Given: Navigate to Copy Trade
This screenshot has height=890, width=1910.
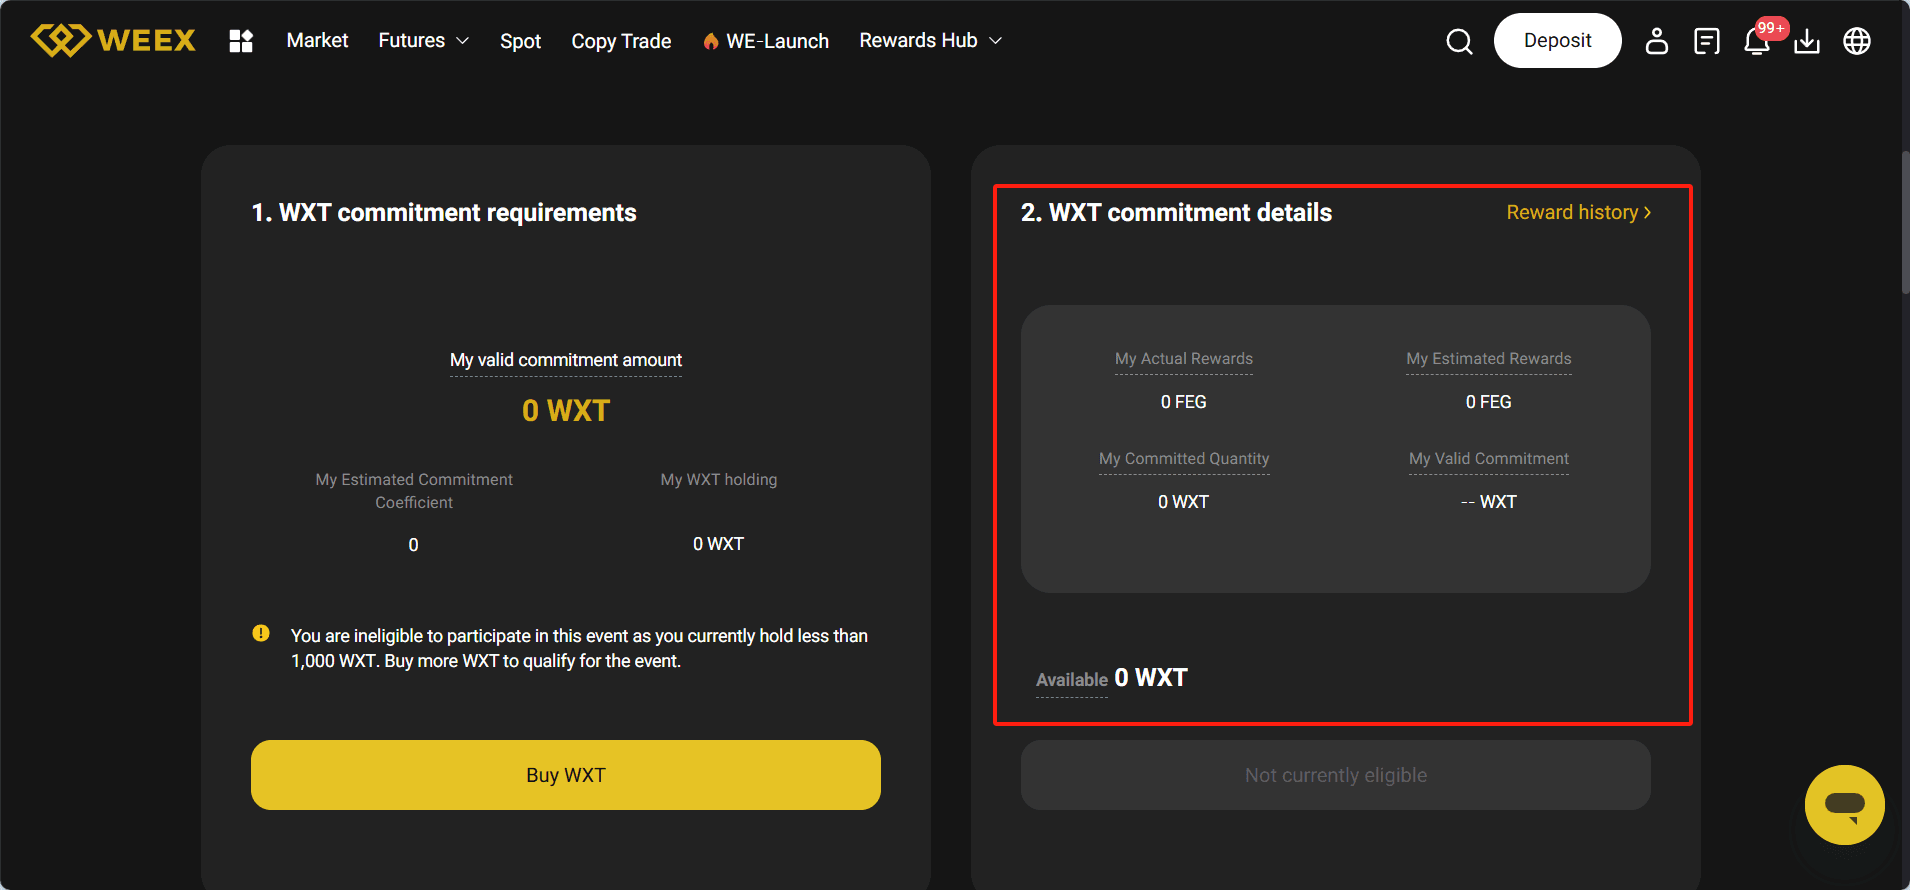Looking at the screenshot, I should (621, 41).
